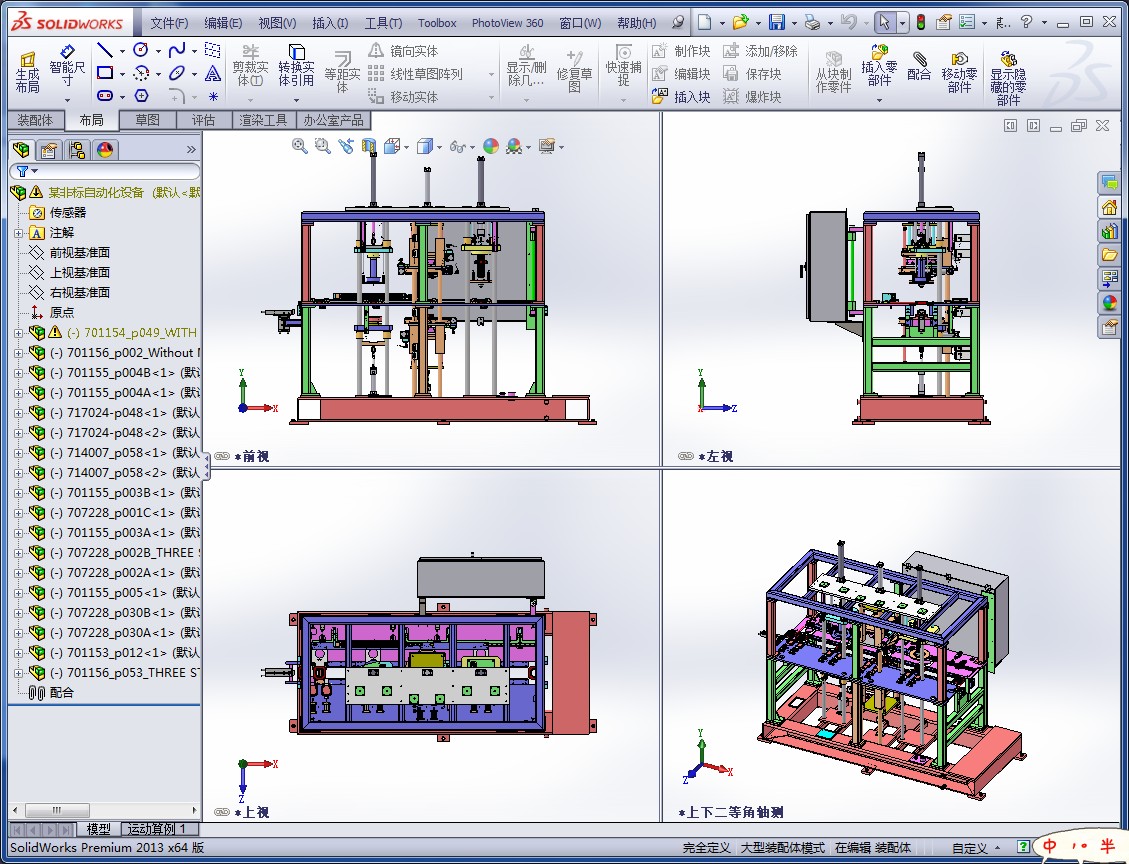Click the Section View icon in view toolbar
The image size is (1129, 864).
click(369, 146)
